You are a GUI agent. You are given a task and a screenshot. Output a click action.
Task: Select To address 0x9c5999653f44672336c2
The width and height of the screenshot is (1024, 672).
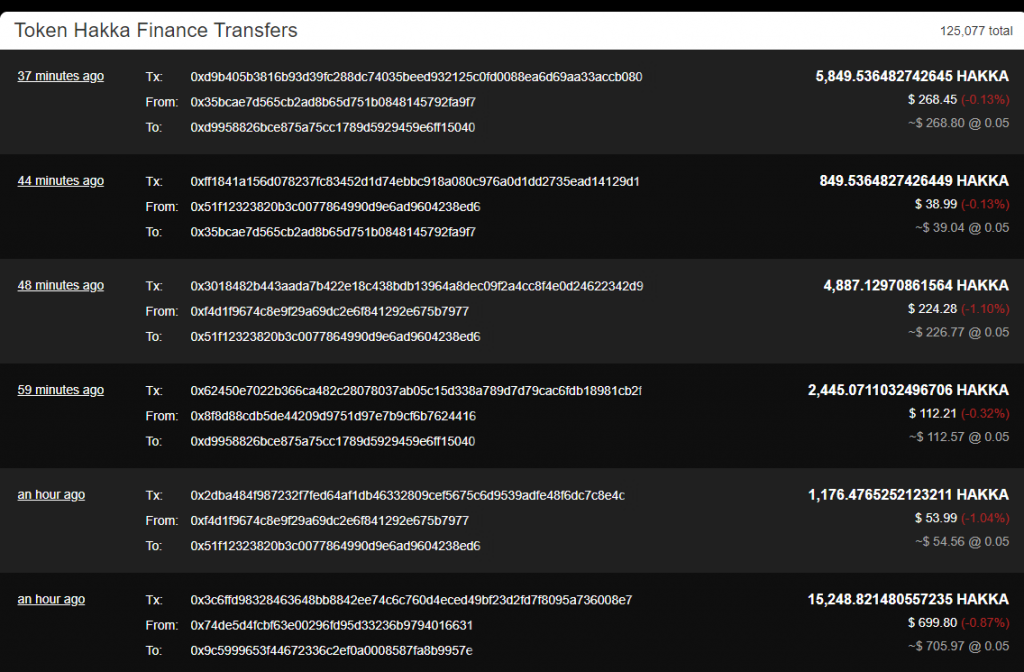331,651
